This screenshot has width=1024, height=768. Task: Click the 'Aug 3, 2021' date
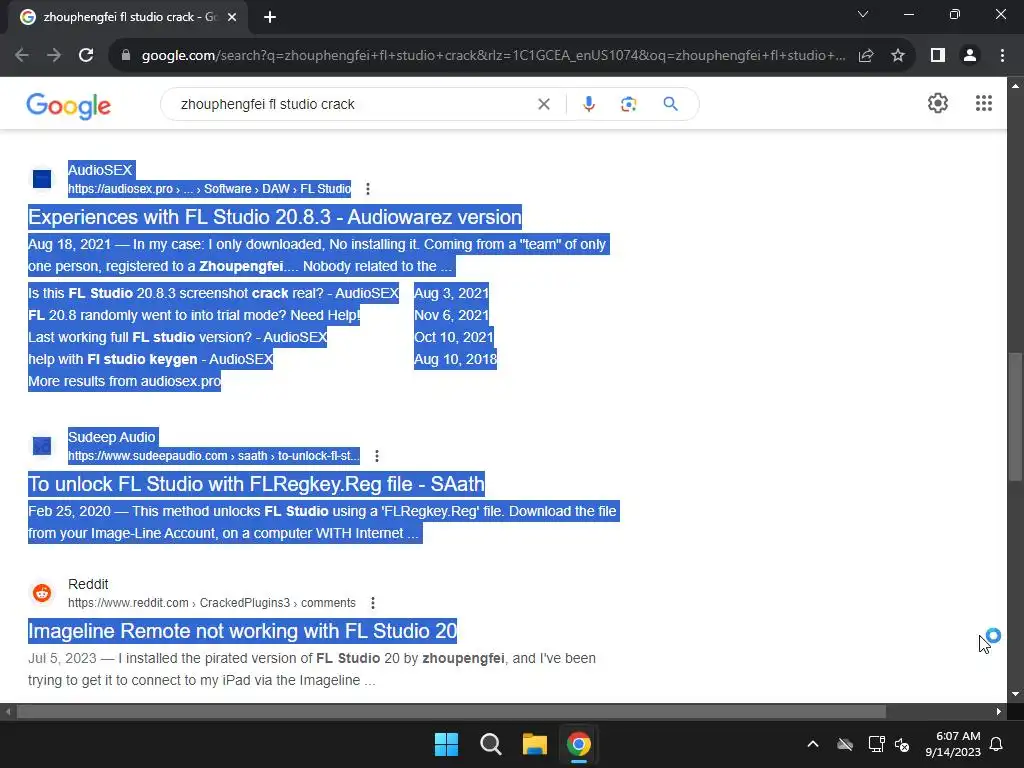[x=451, y=293]
